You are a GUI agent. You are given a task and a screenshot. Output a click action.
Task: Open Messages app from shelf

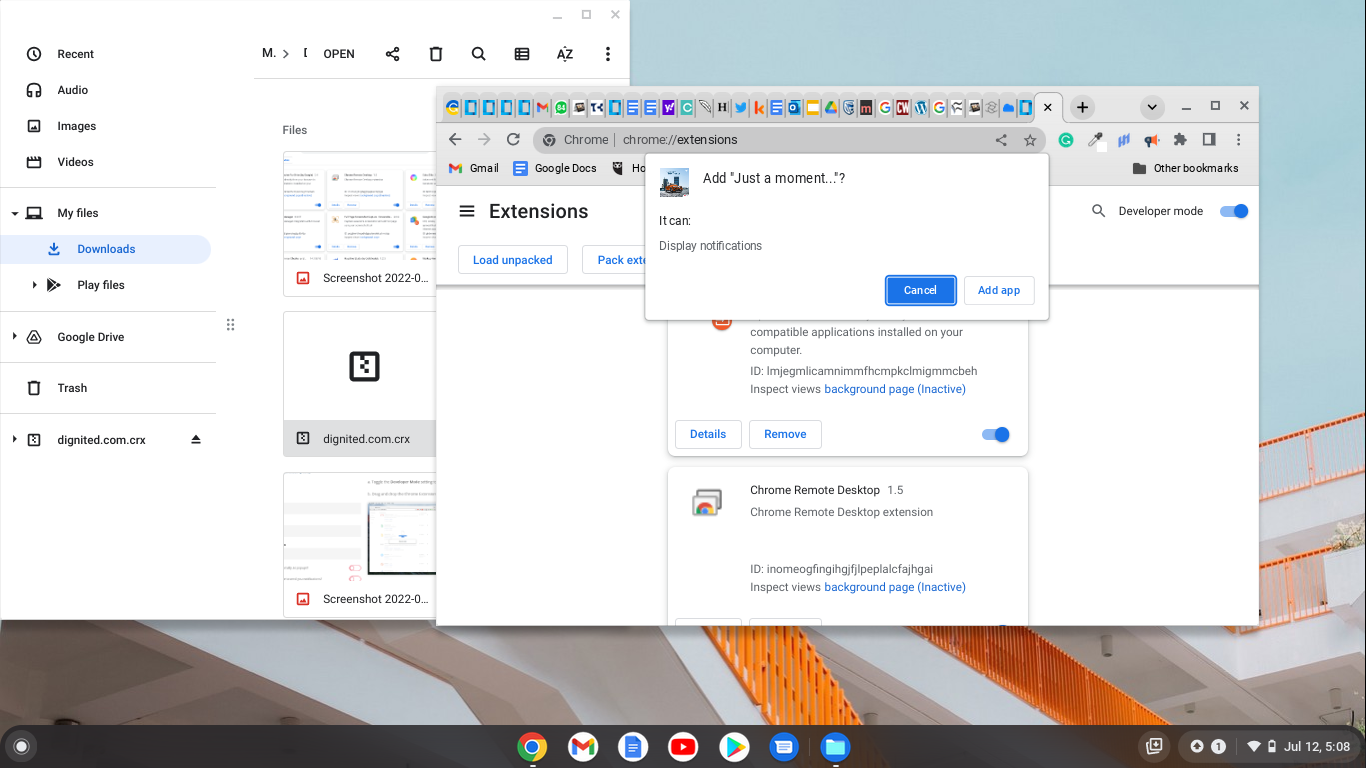tap(784, 746)
